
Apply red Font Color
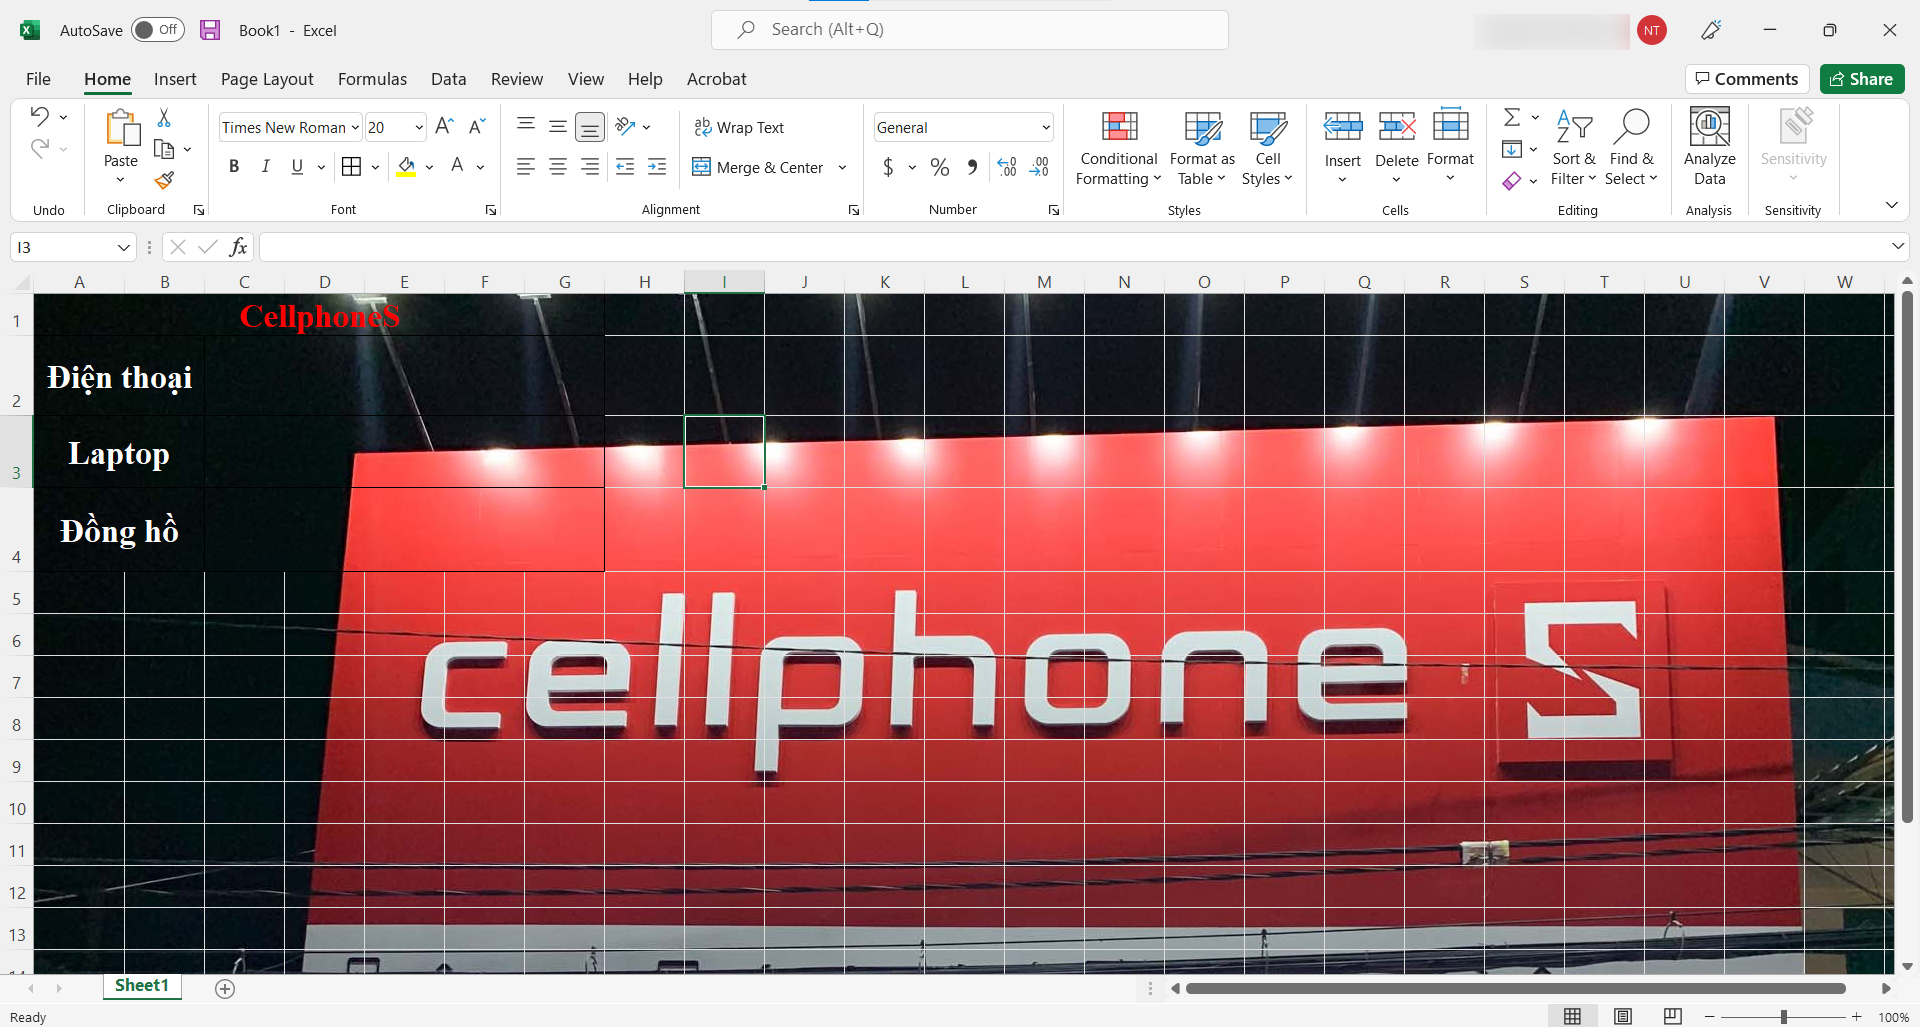[x=457, y=167]
